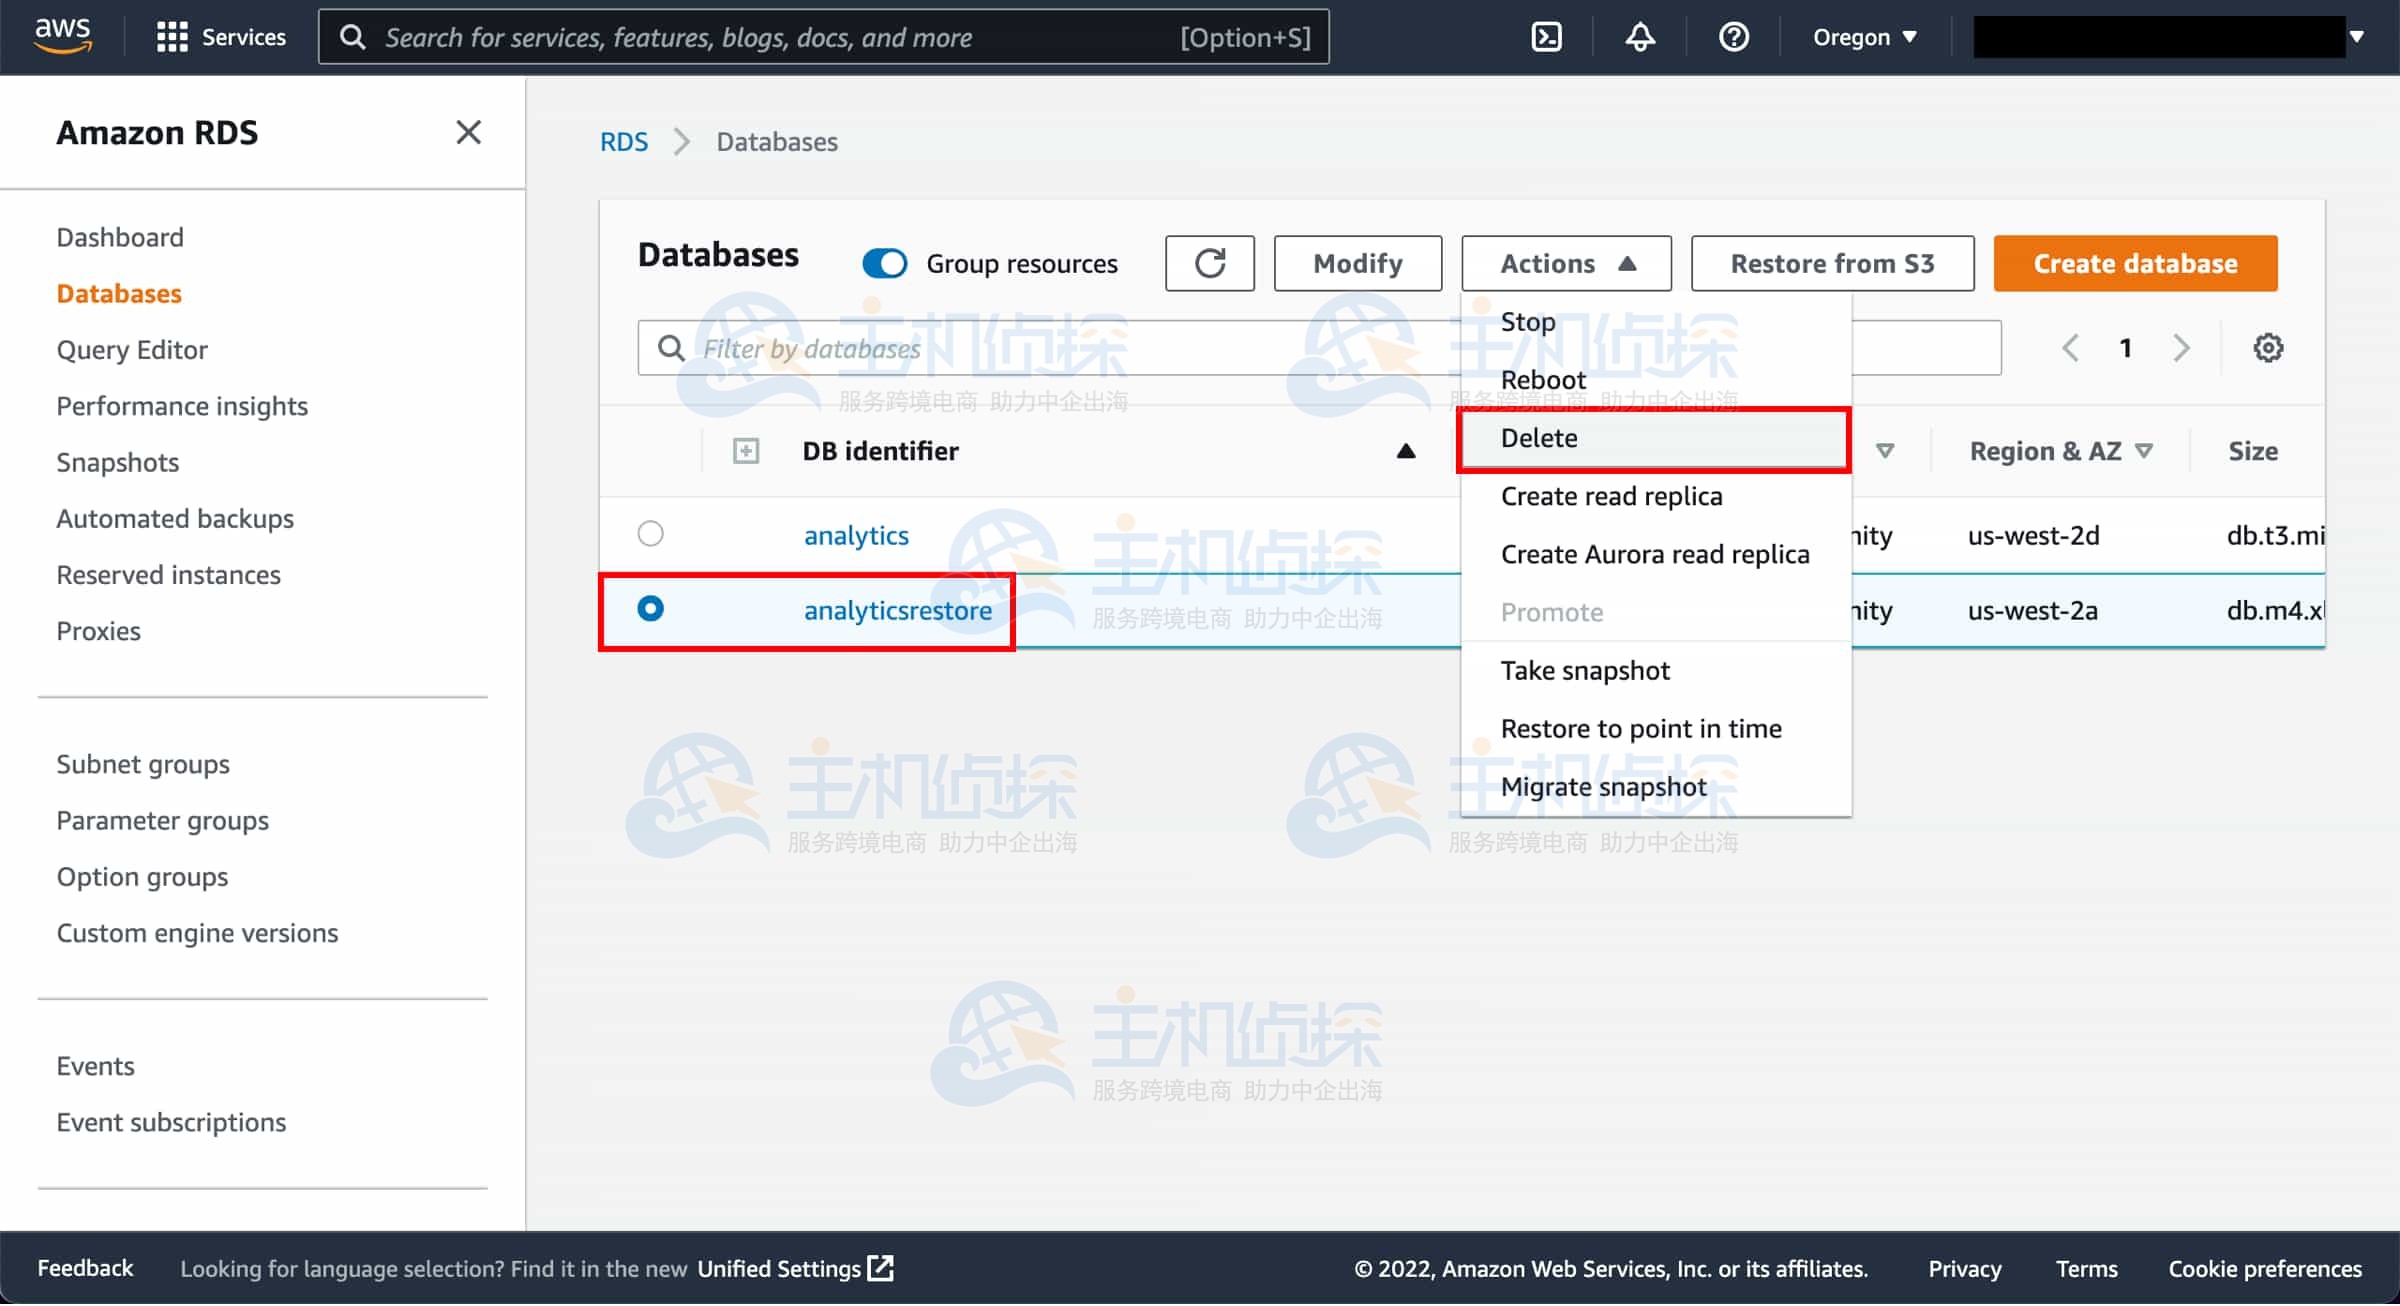The image size is (2400, 1306).
Task: Open Query Editor in the sidebar
Action: 132,349
